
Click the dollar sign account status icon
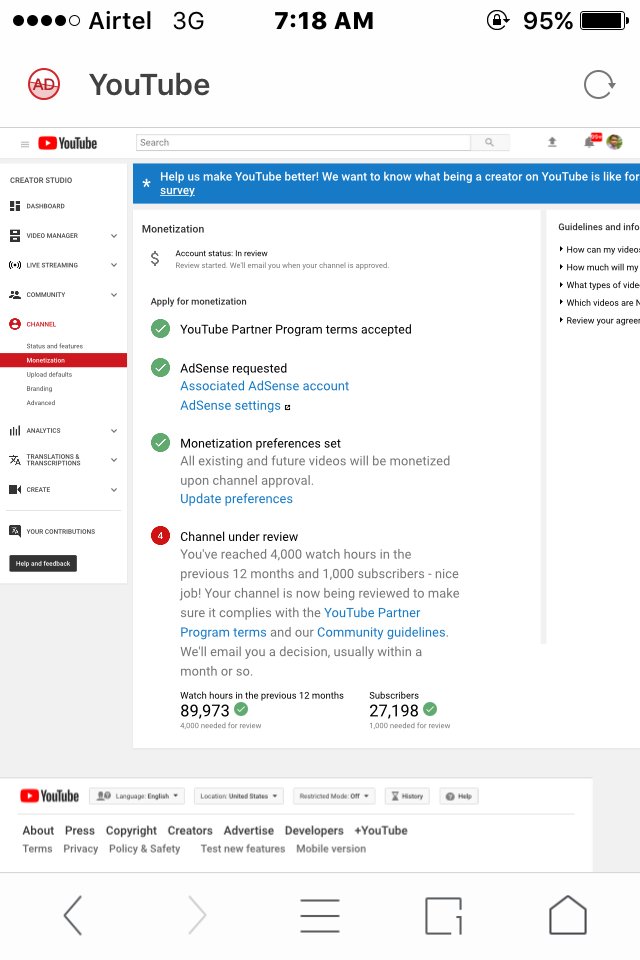tap(155, 258)
